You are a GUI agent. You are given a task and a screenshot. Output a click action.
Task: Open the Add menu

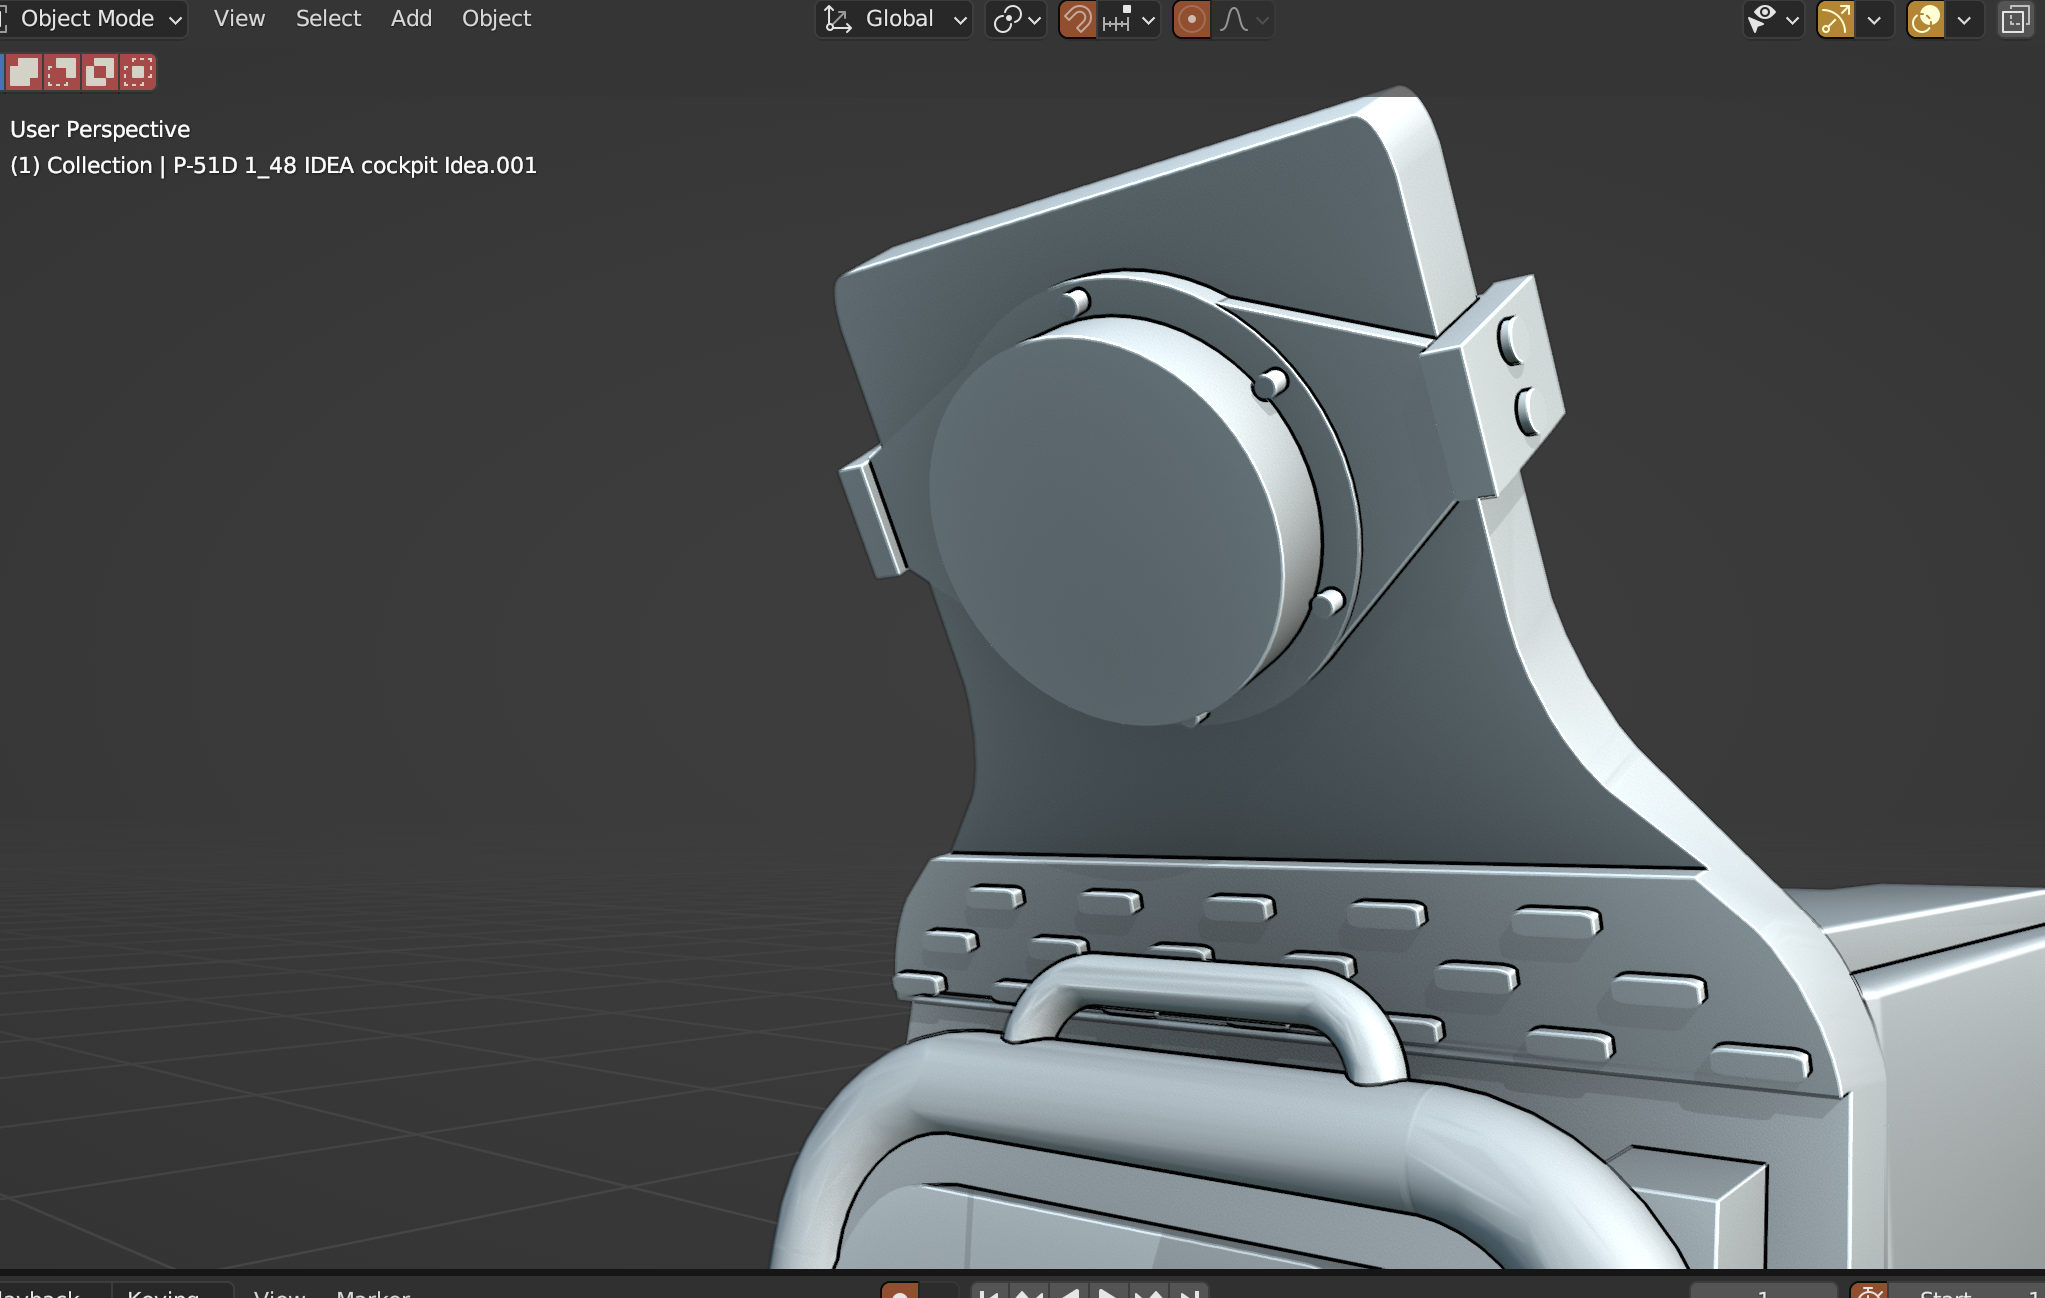click(411, 19)
